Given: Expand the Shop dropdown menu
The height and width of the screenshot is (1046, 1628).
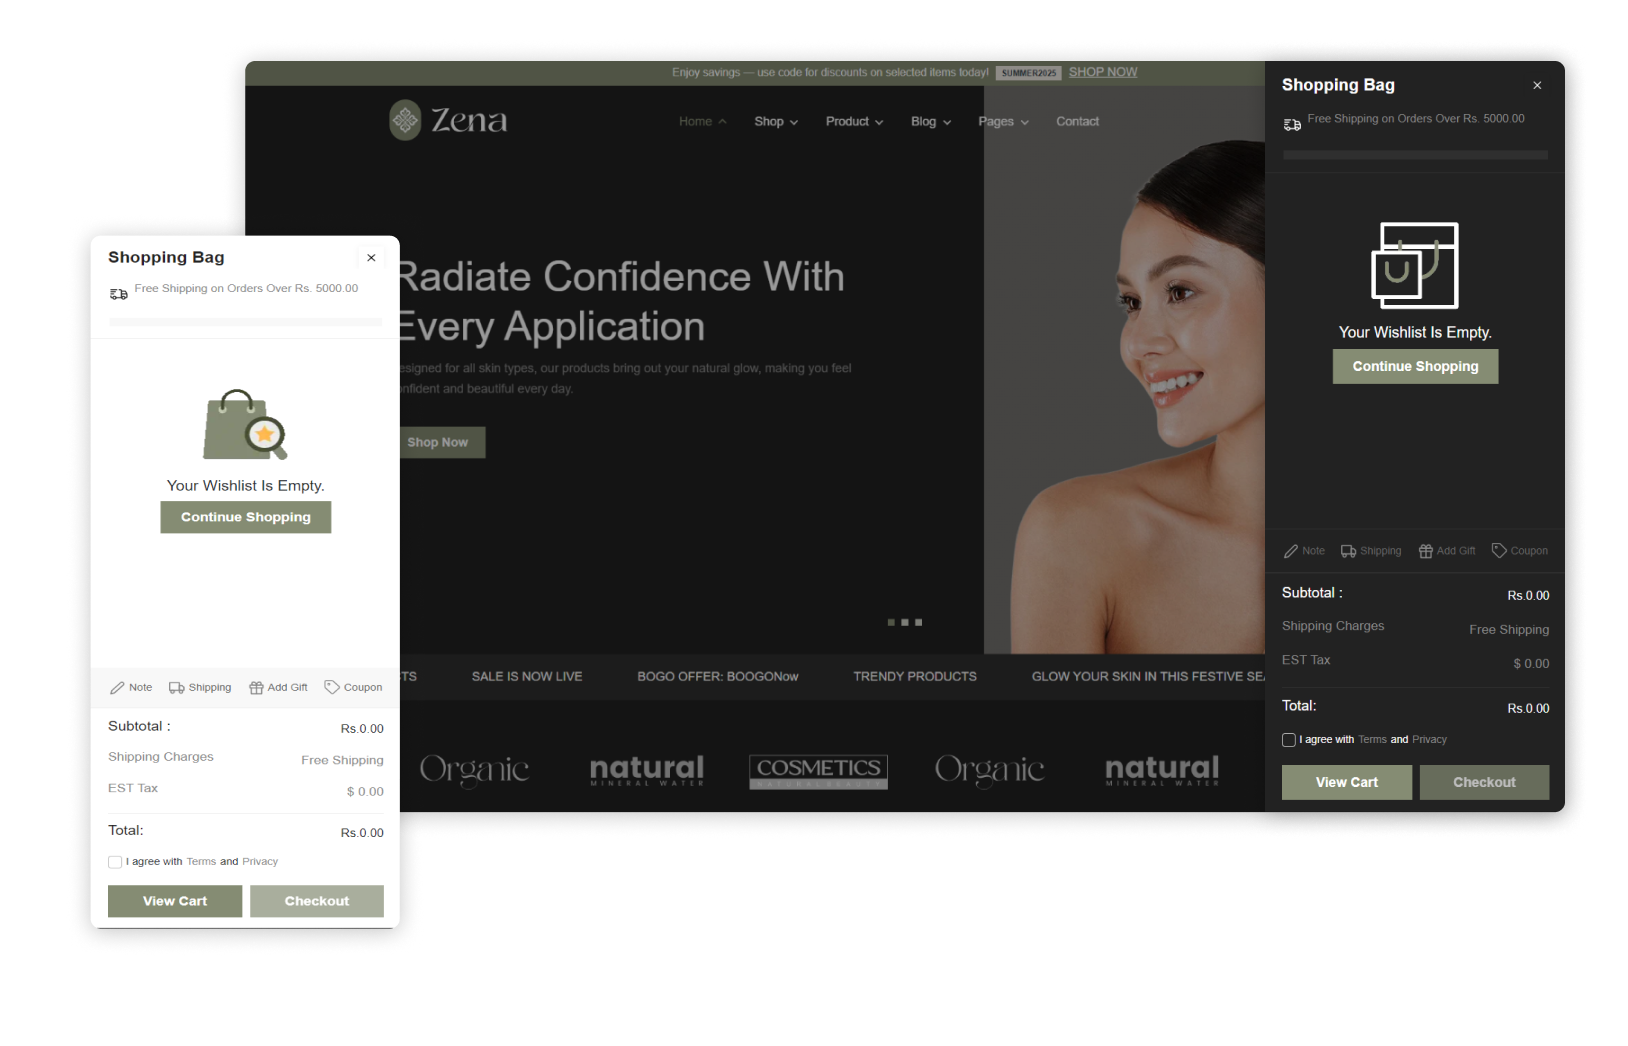Looking at the screenshot, I should (x=775, y=122).
